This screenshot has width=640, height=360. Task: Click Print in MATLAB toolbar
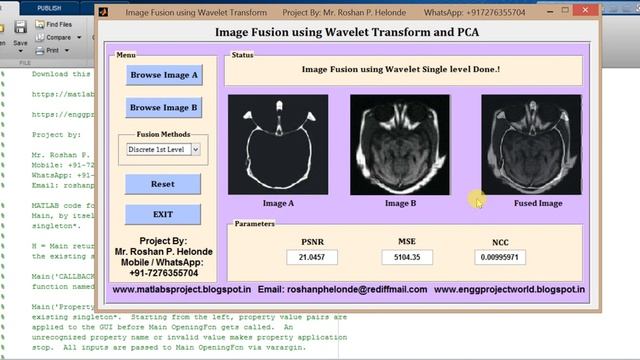(47, 51)
